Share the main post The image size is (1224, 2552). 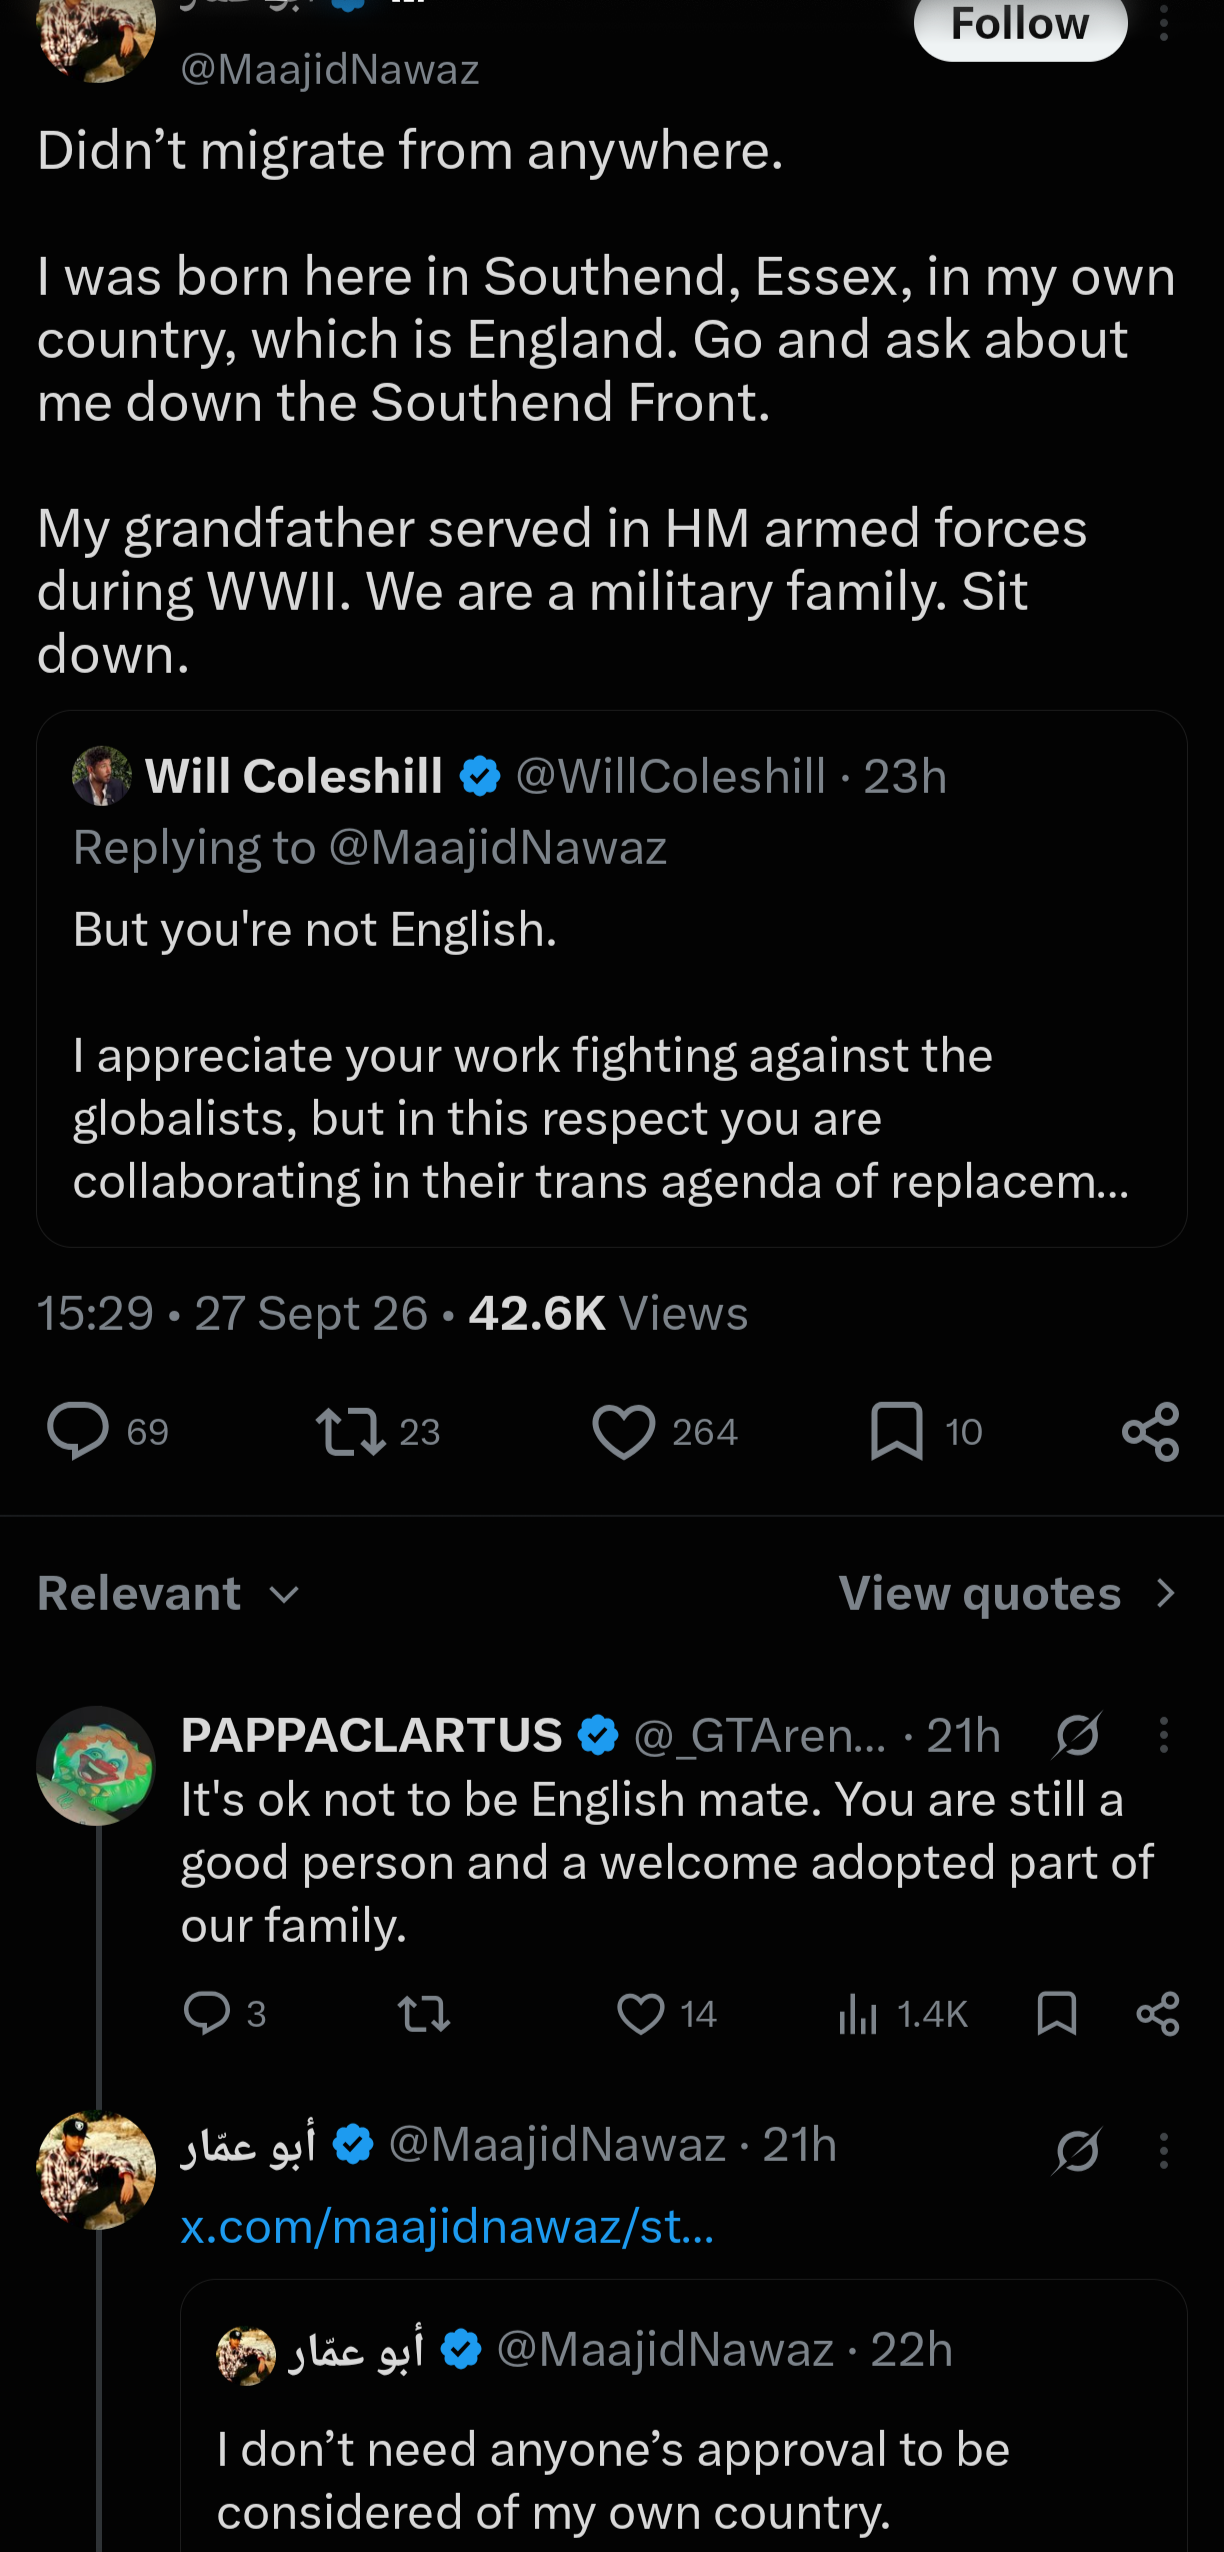1151,1432
